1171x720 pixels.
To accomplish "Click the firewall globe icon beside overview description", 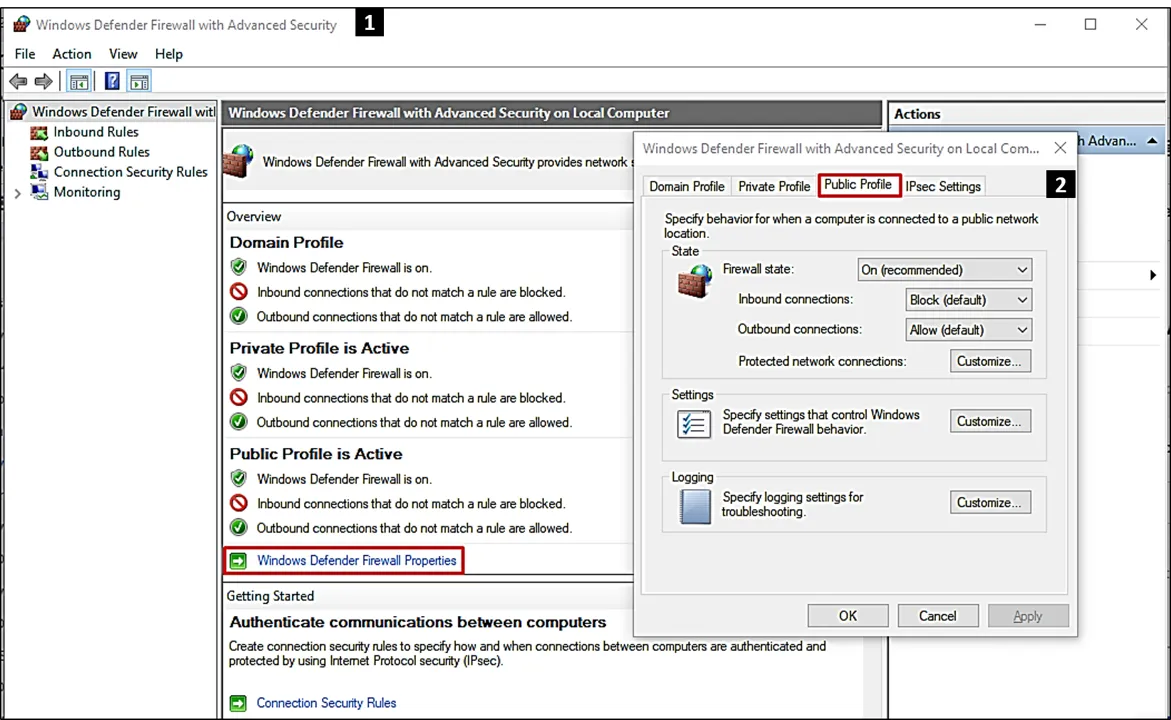I will click(239, 161).
